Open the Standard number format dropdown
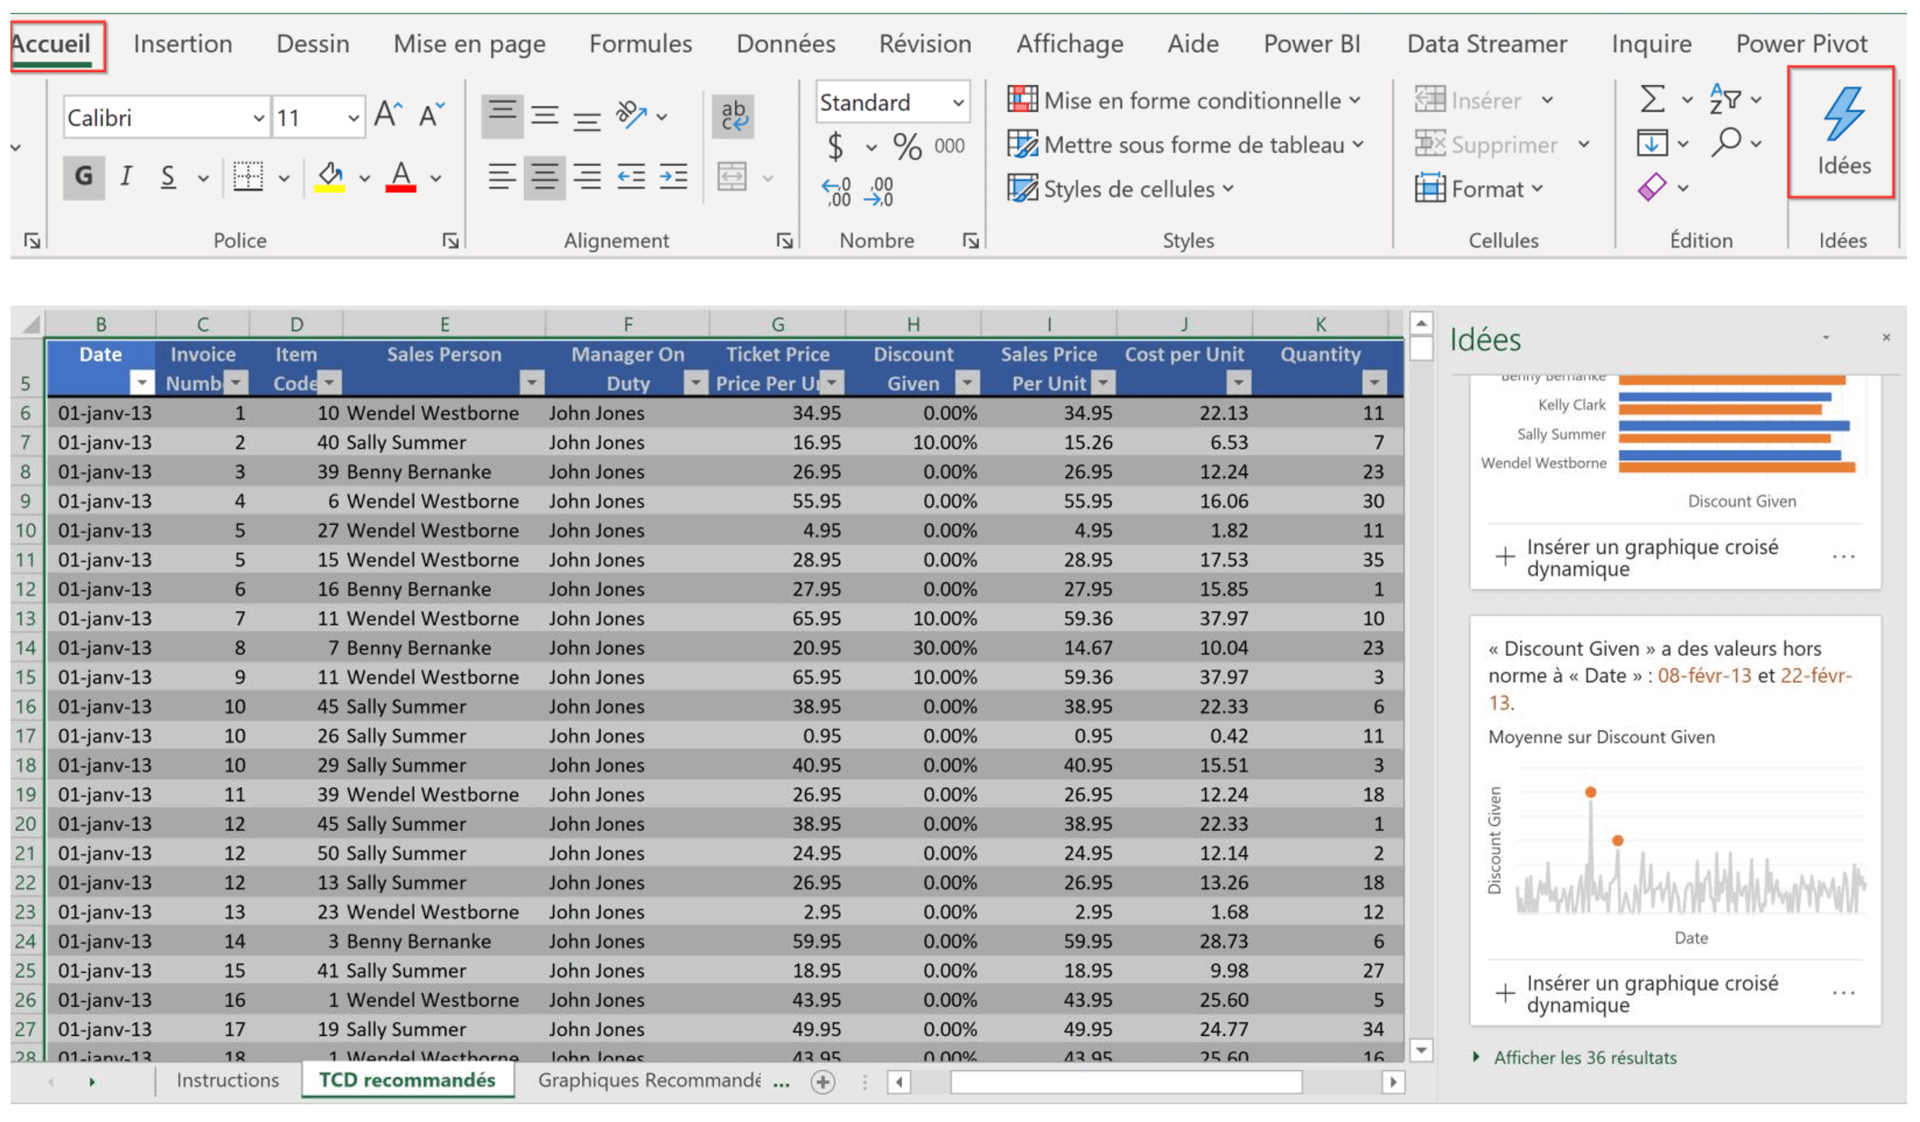This screenshot has height=1122, width=1920. 957,102
